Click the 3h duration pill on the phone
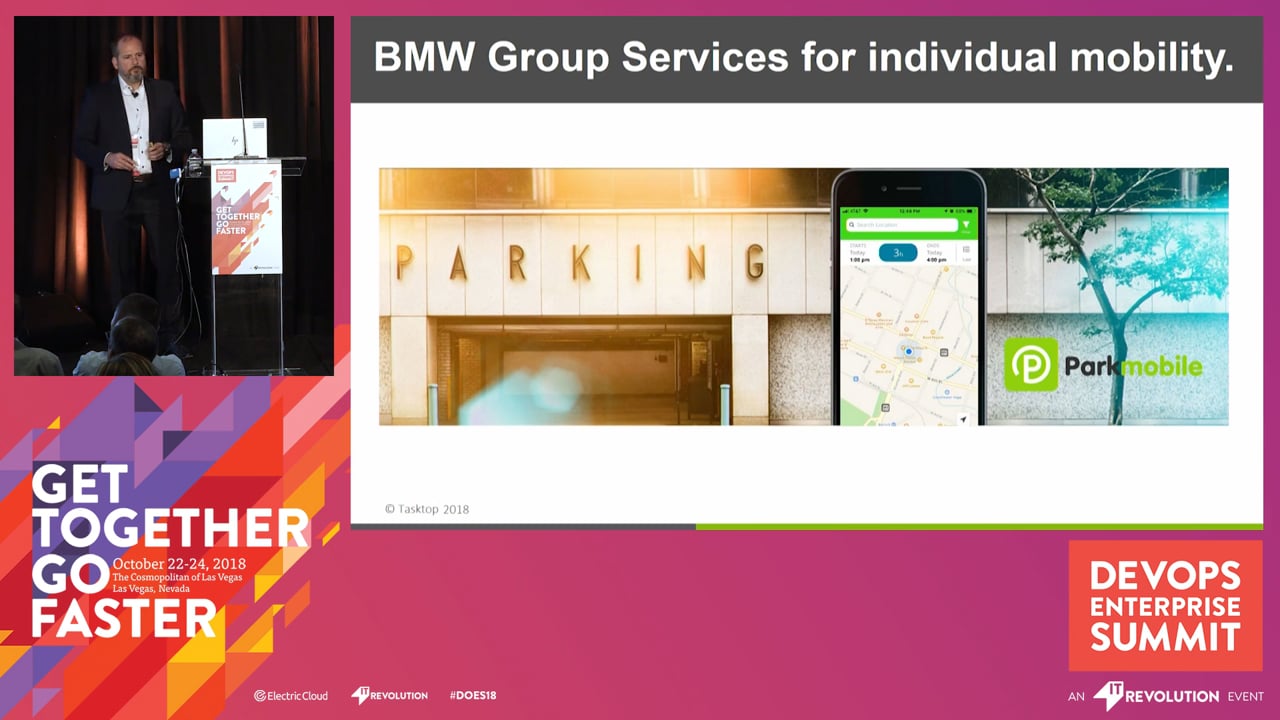The width and height of the screenshot is (1280, 720). 898,253
